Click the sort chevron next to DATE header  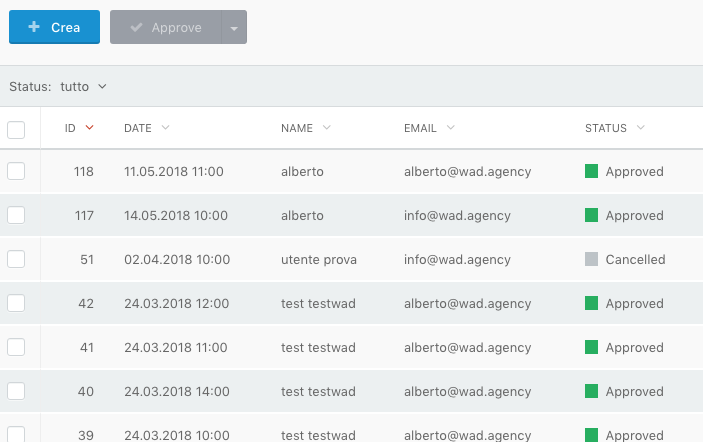point(165,128)
